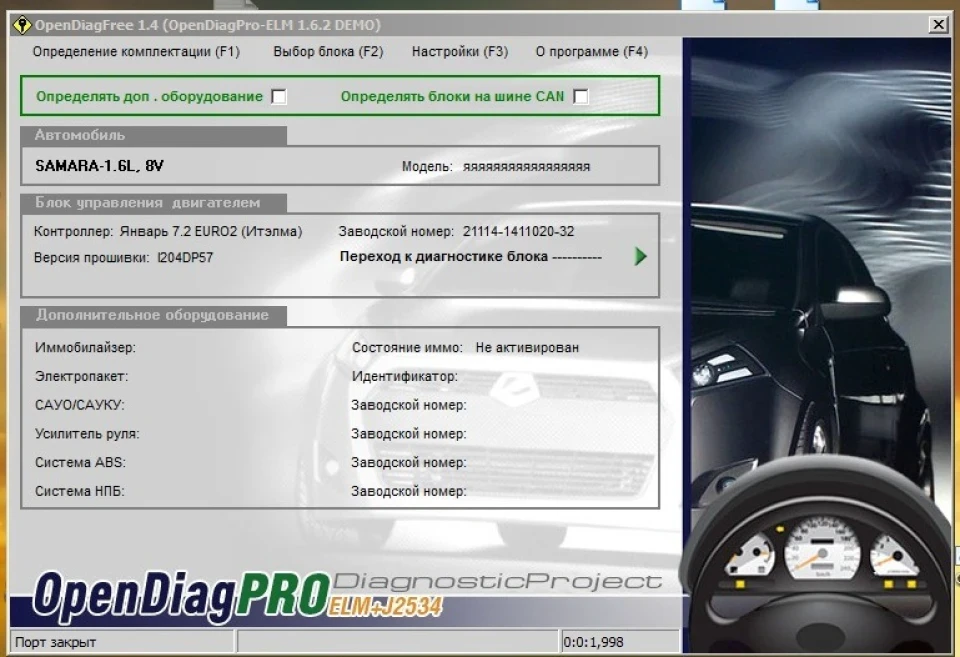Viewport: 960px width, 657px height.
Task: Click controller value 'Январь 7.2 EURO2 (Итэлма)'
Action: pyautogui.click(x=211, y=231)
